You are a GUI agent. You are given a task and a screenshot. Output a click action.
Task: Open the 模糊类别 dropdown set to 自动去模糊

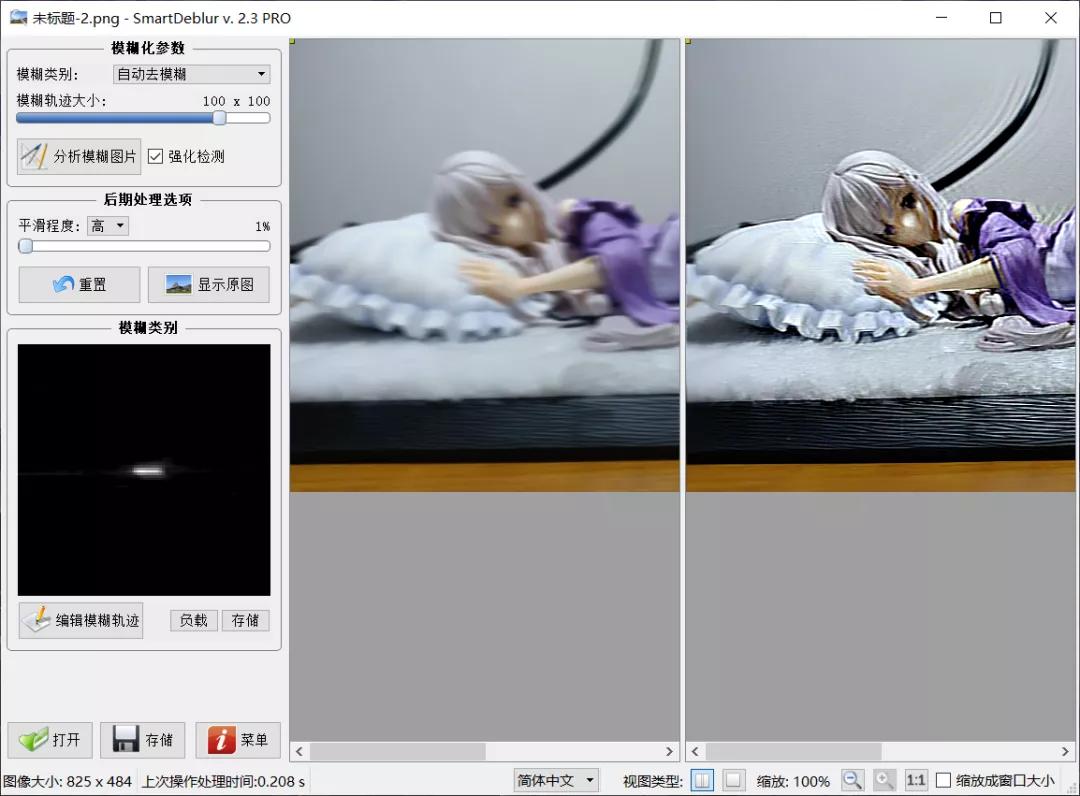(191, 74)
